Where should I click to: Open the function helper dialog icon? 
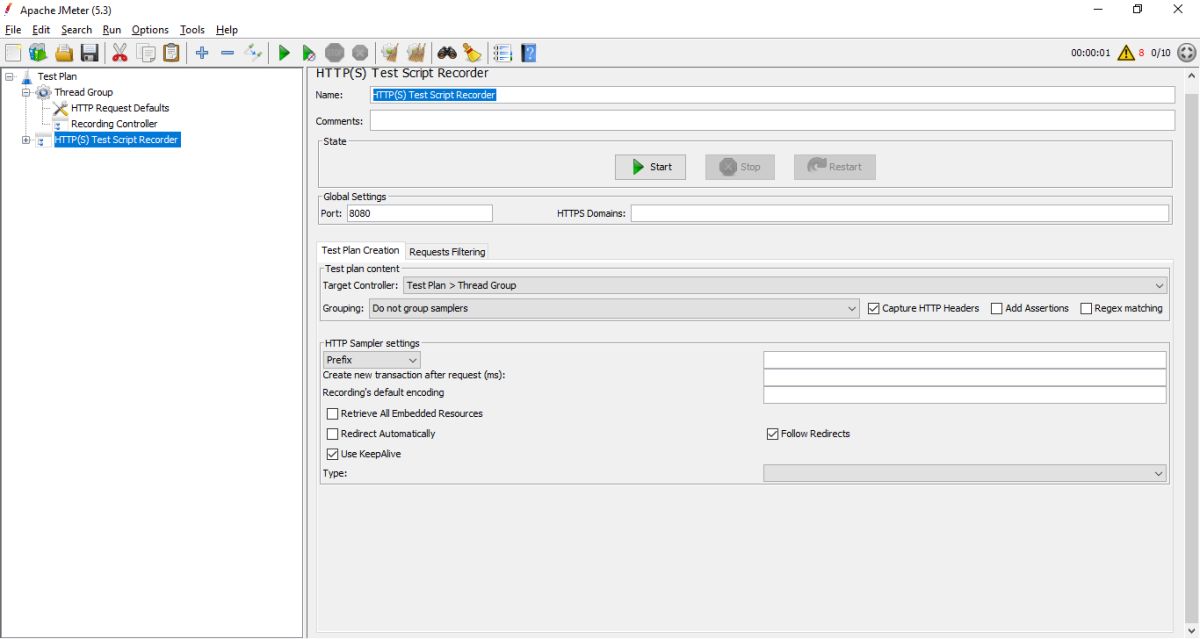tap(503, 53)
